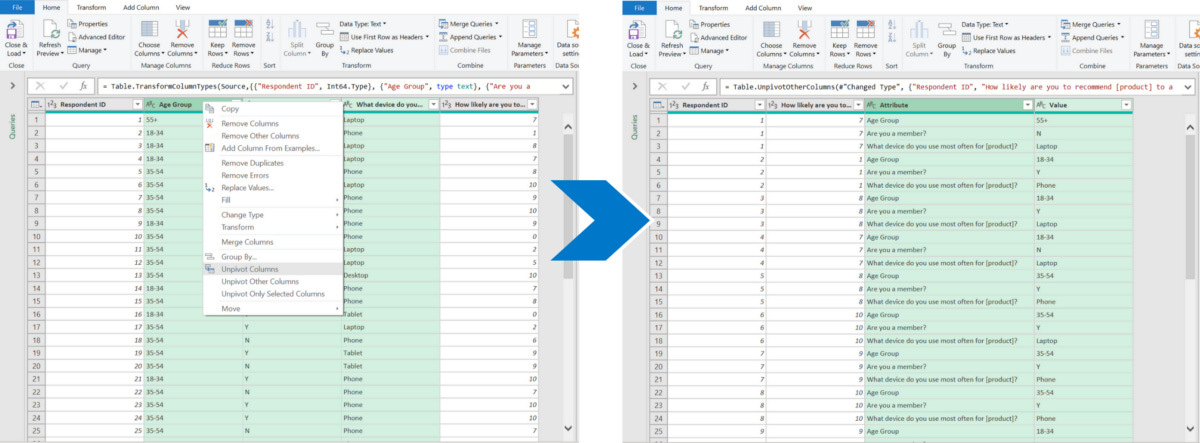Image resolution: width=1200 pixels, height=443 pixels.
Task: Switch to Transform tab in left window
Action: point(91,7)
